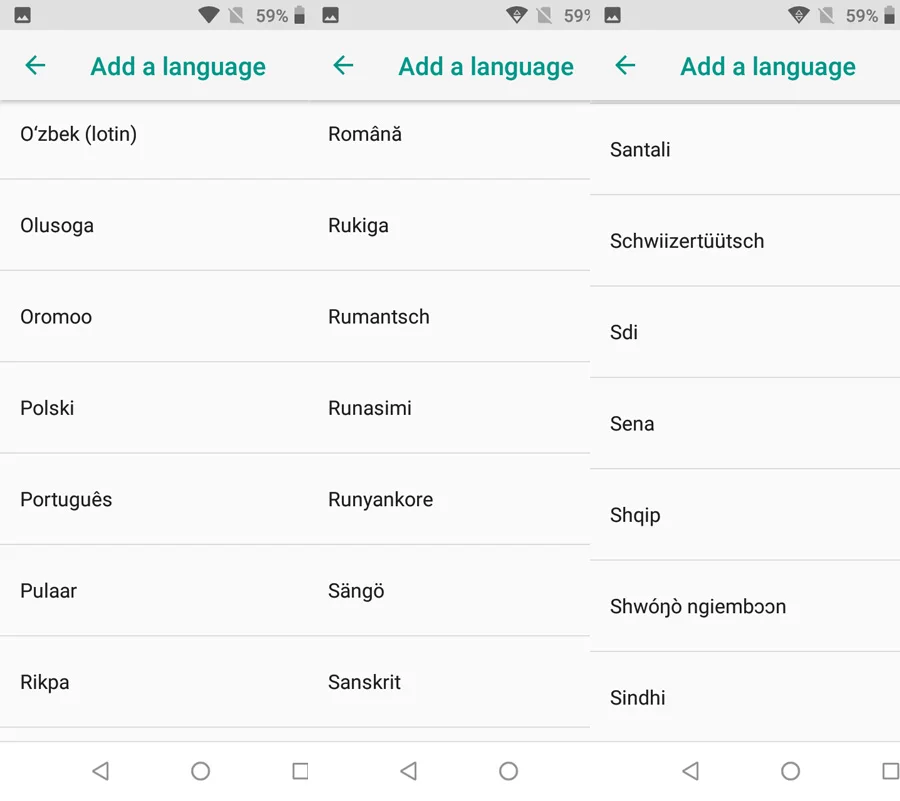Tap the Wi-Fi icon in the right status bar
Image resolution: width=900 pixels, height=801 pixels.
click(799, 15)
